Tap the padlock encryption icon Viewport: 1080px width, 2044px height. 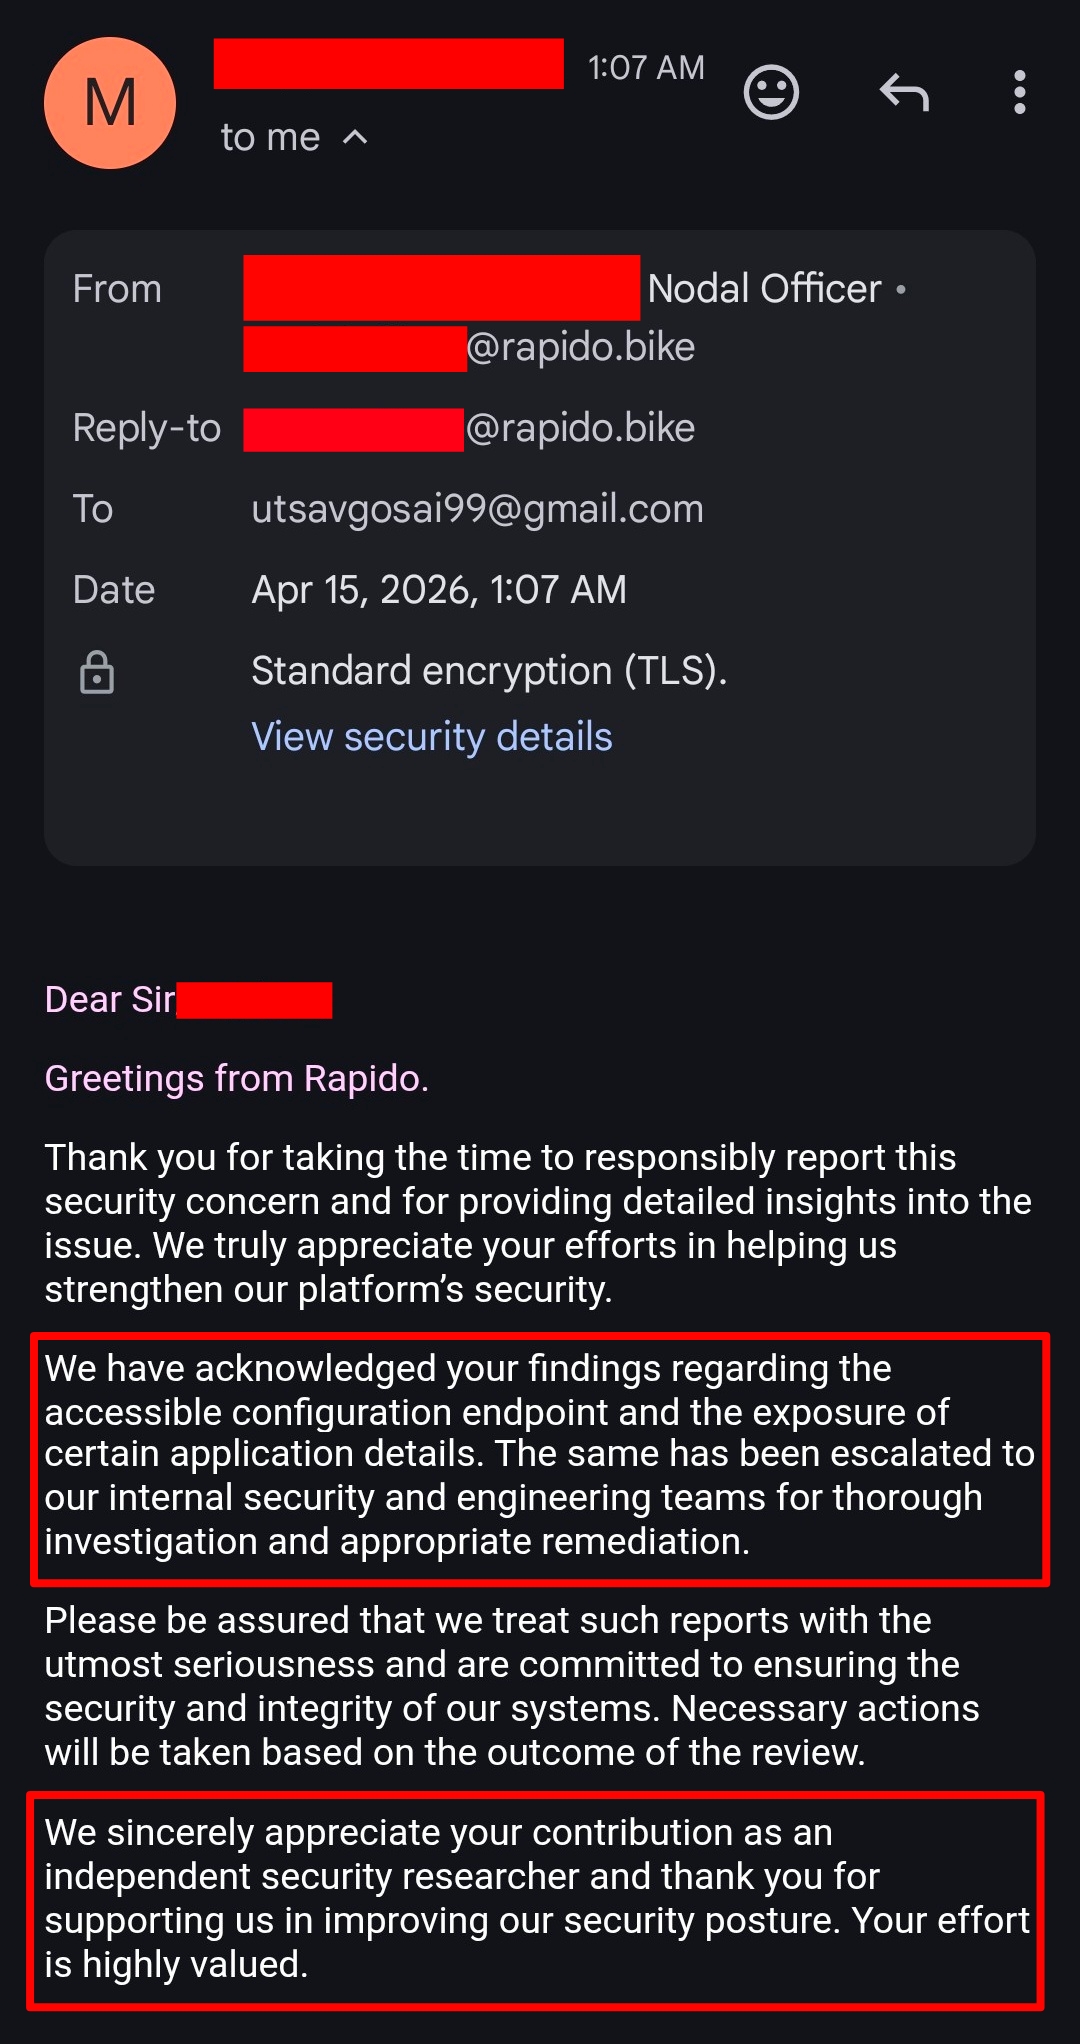tap(97, 672)
